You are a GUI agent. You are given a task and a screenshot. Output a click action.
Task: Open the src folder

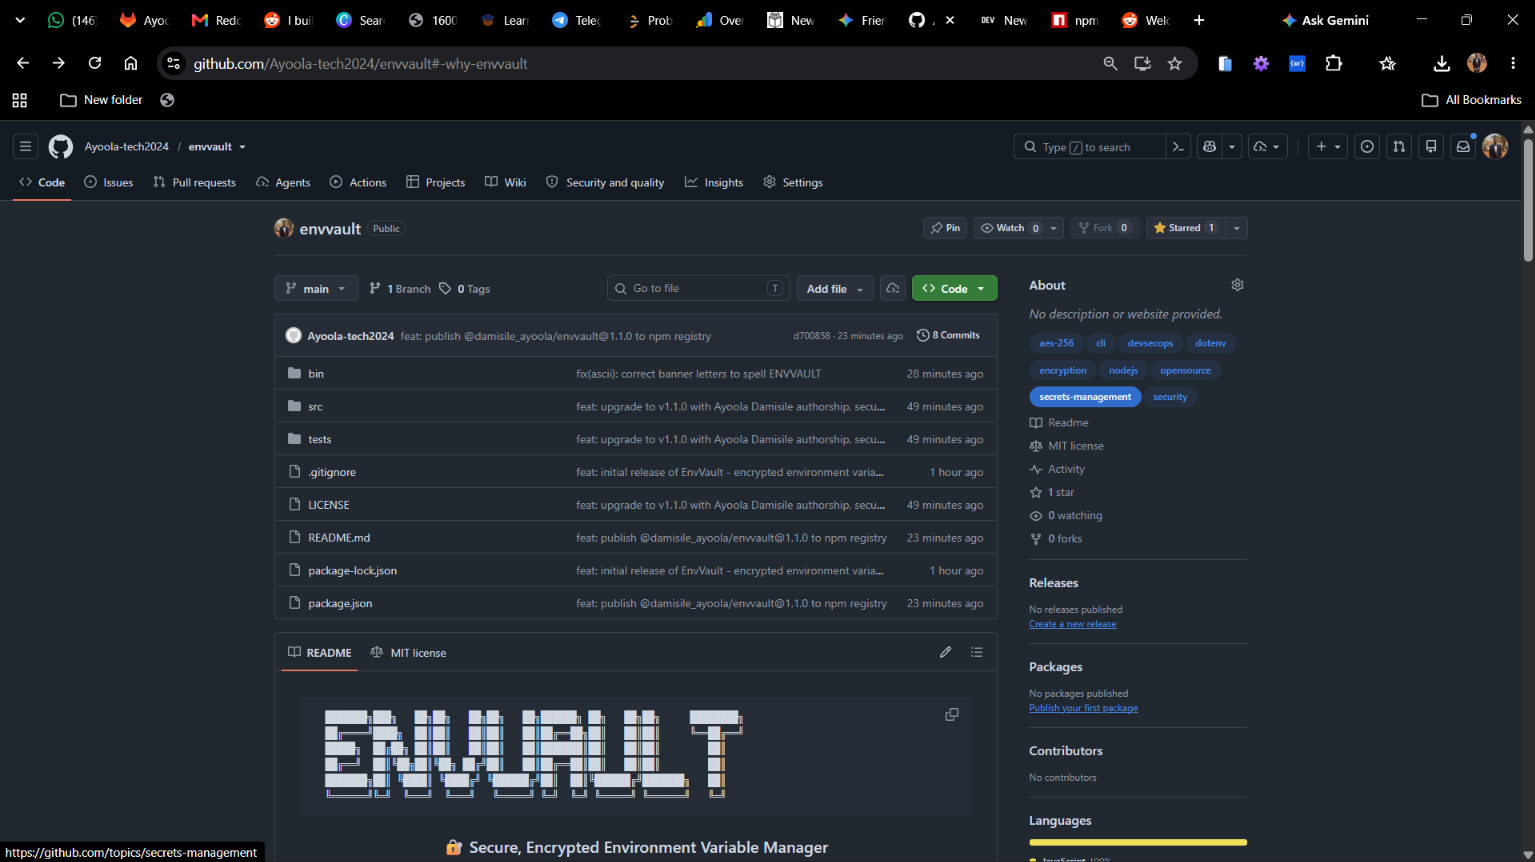click(x=315, y=407)
